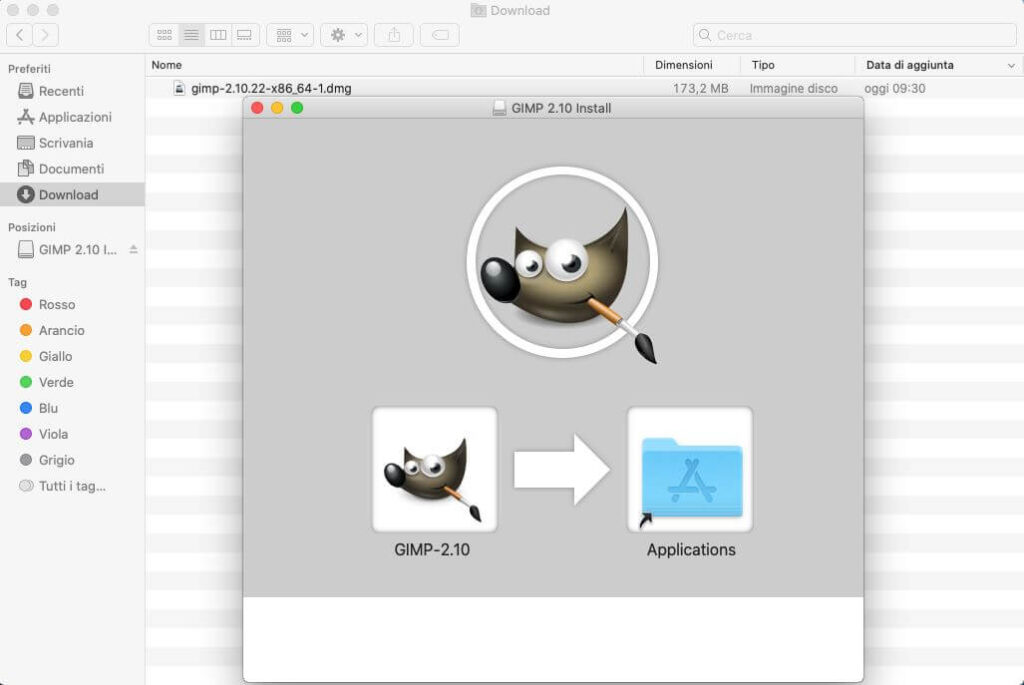Zoom the GIMP 2.10 Install window
Image resolution: width=1024 pixels, height=685 pixels.
pyautogui.click(x=297, y=108)
